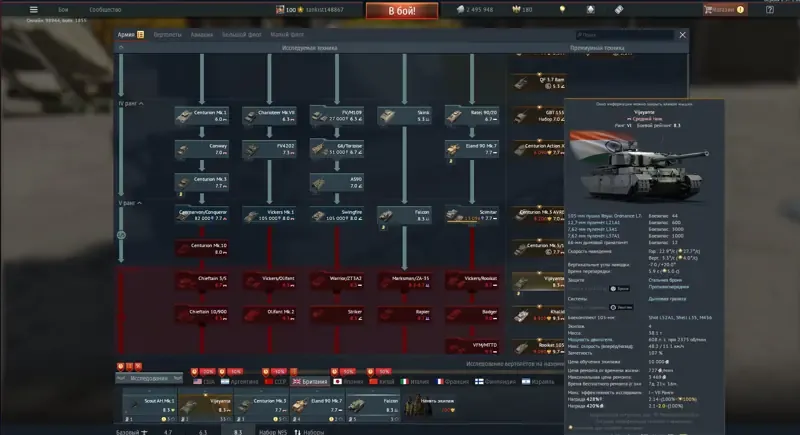Viewport: 800px width, 435px height.
Task: Choose the Япония nation
Action: point(348,381)
